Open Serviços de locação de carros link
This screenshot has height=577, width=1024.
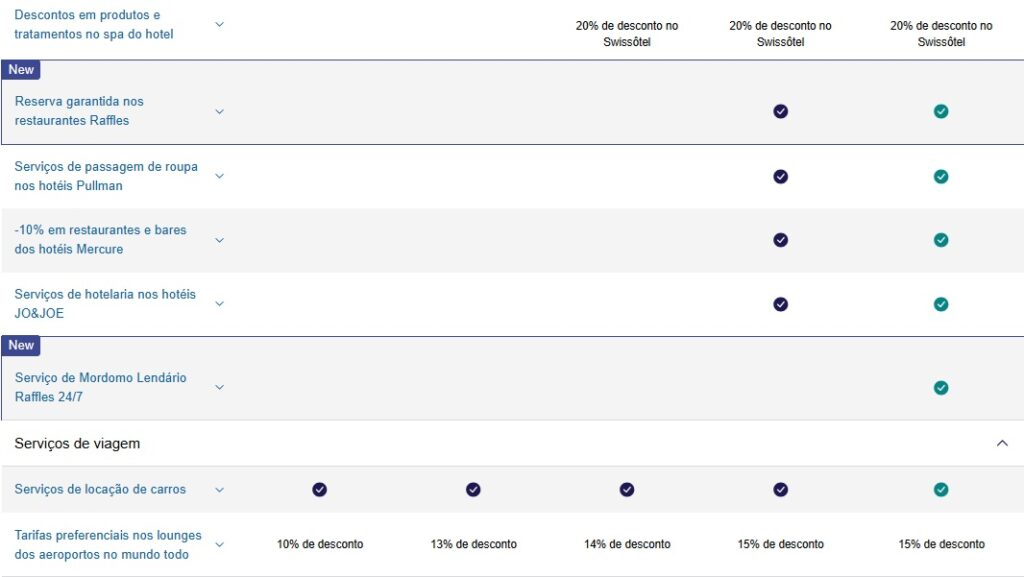click(x=100, y=490)
